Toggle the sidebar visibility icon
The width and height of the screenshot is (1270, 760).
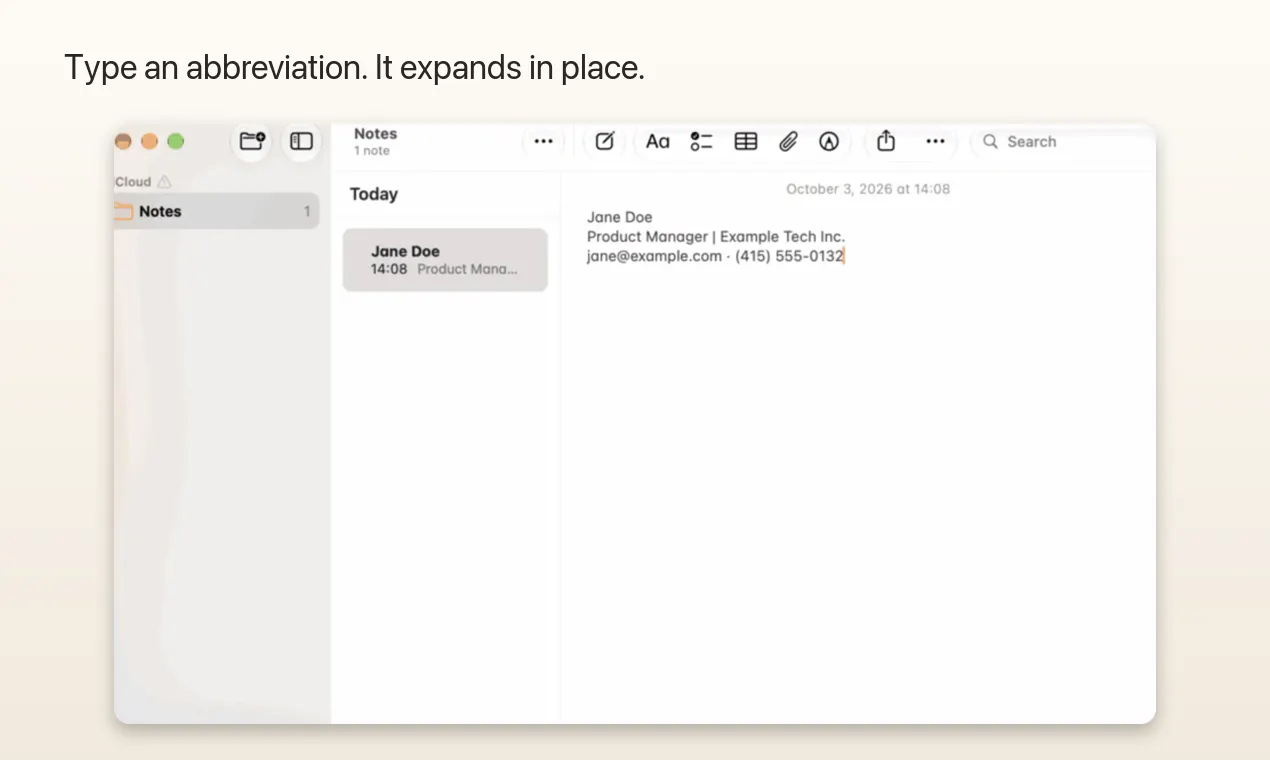pos(301,141)
